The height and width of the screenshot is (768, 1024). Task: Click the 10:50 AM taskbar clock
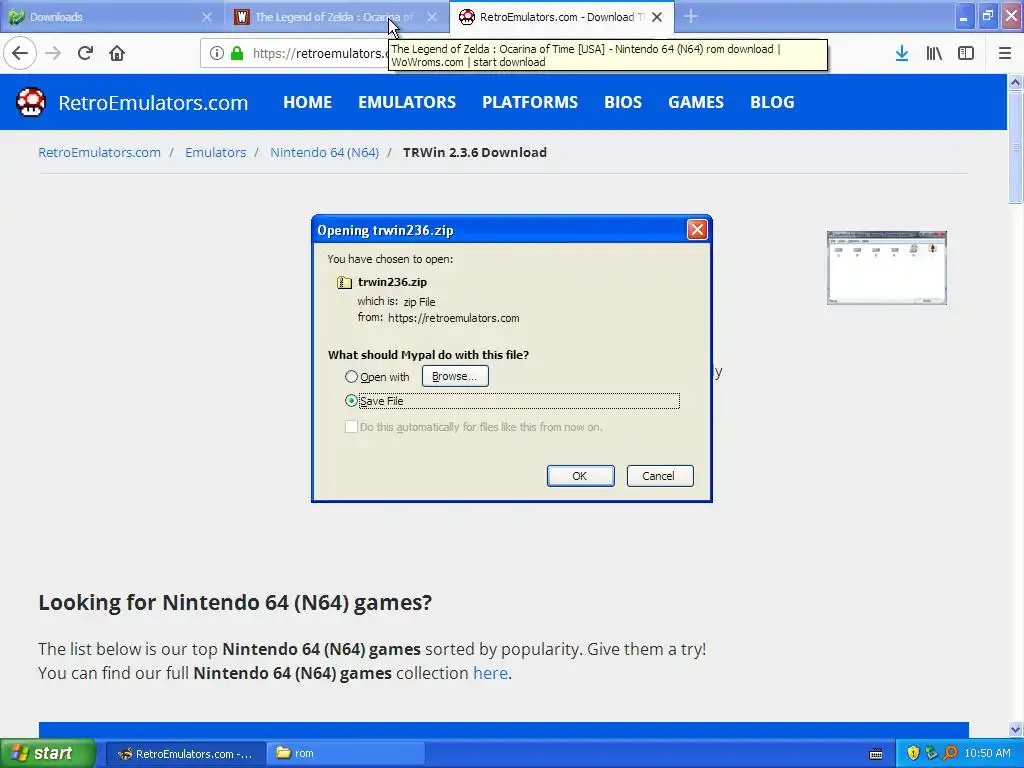point(987,754)
